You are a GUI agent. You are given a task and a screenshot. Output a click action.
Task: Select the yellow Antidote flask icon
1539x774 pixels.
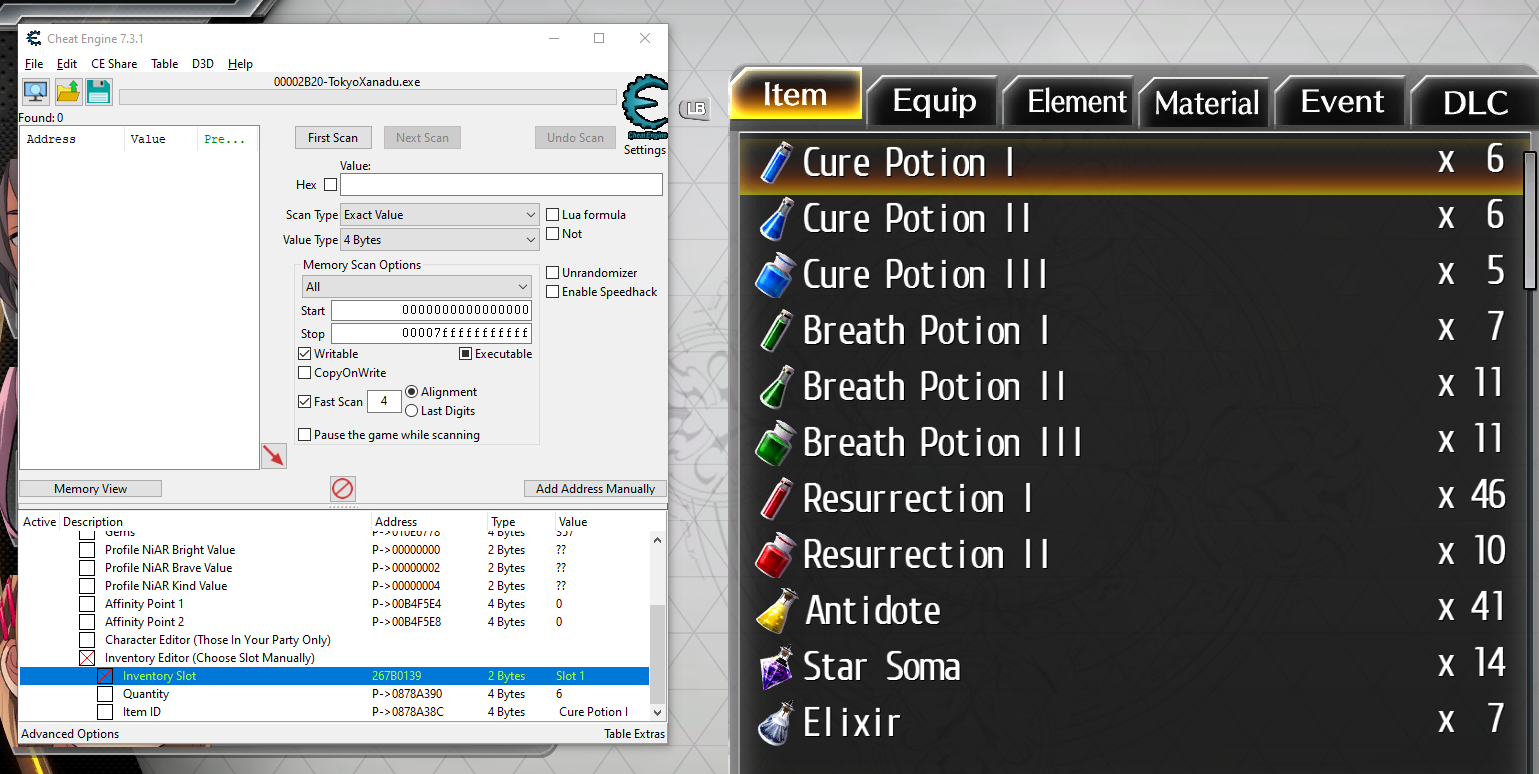click(x=776, y=610)
